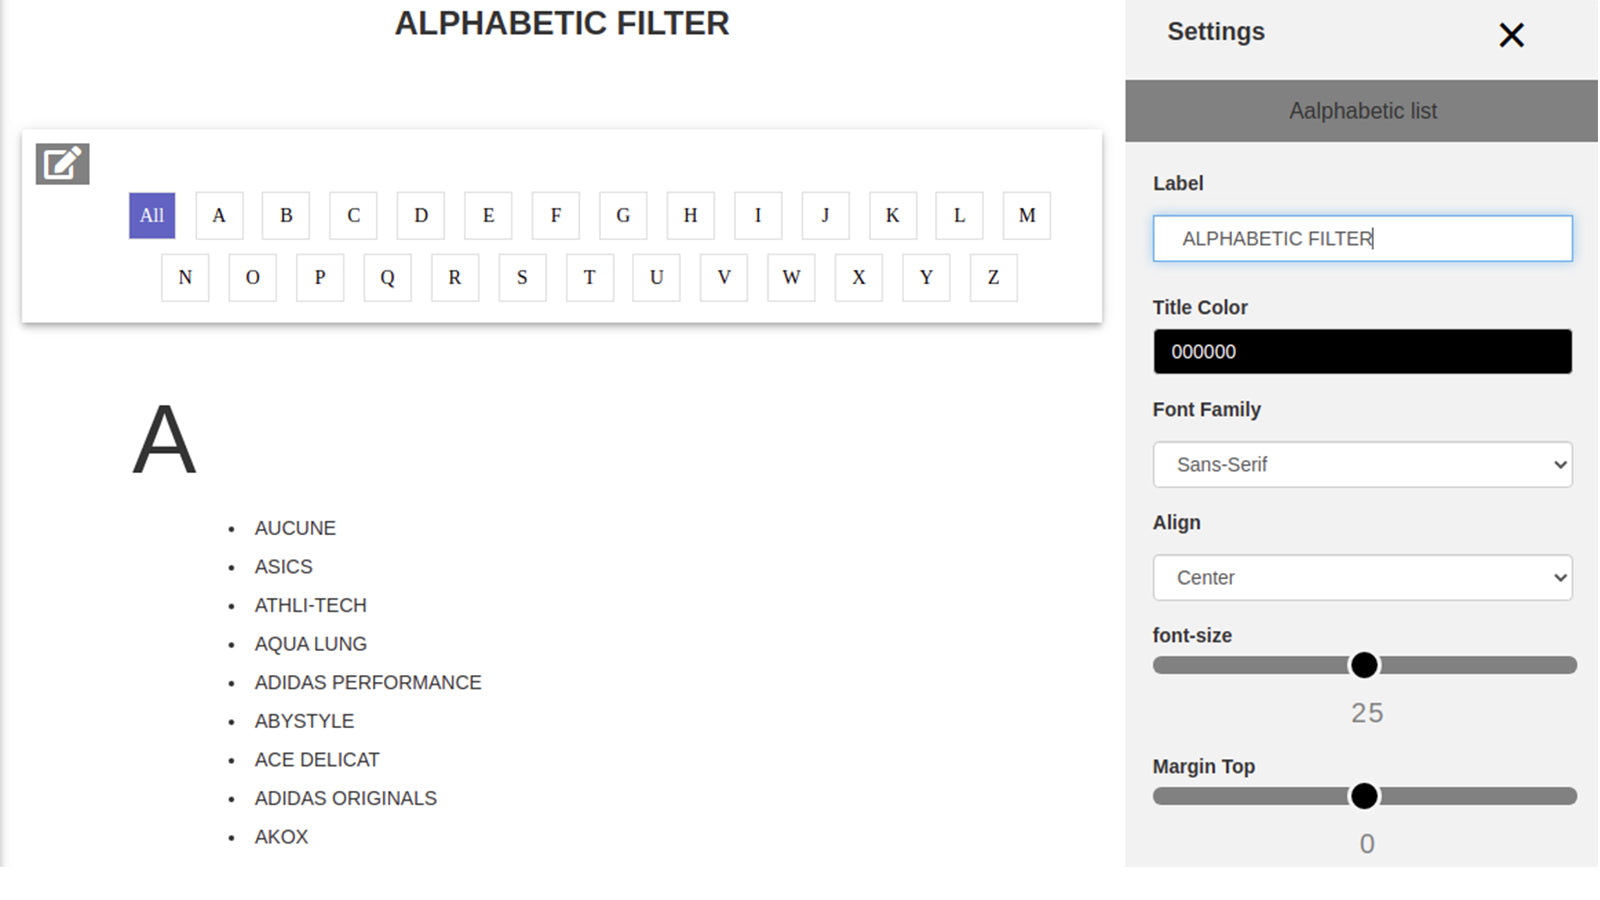Image resolution: width=1600 pixels, height=900 pixels.
Task: Open the Align dropdown
Action: 1362,578
